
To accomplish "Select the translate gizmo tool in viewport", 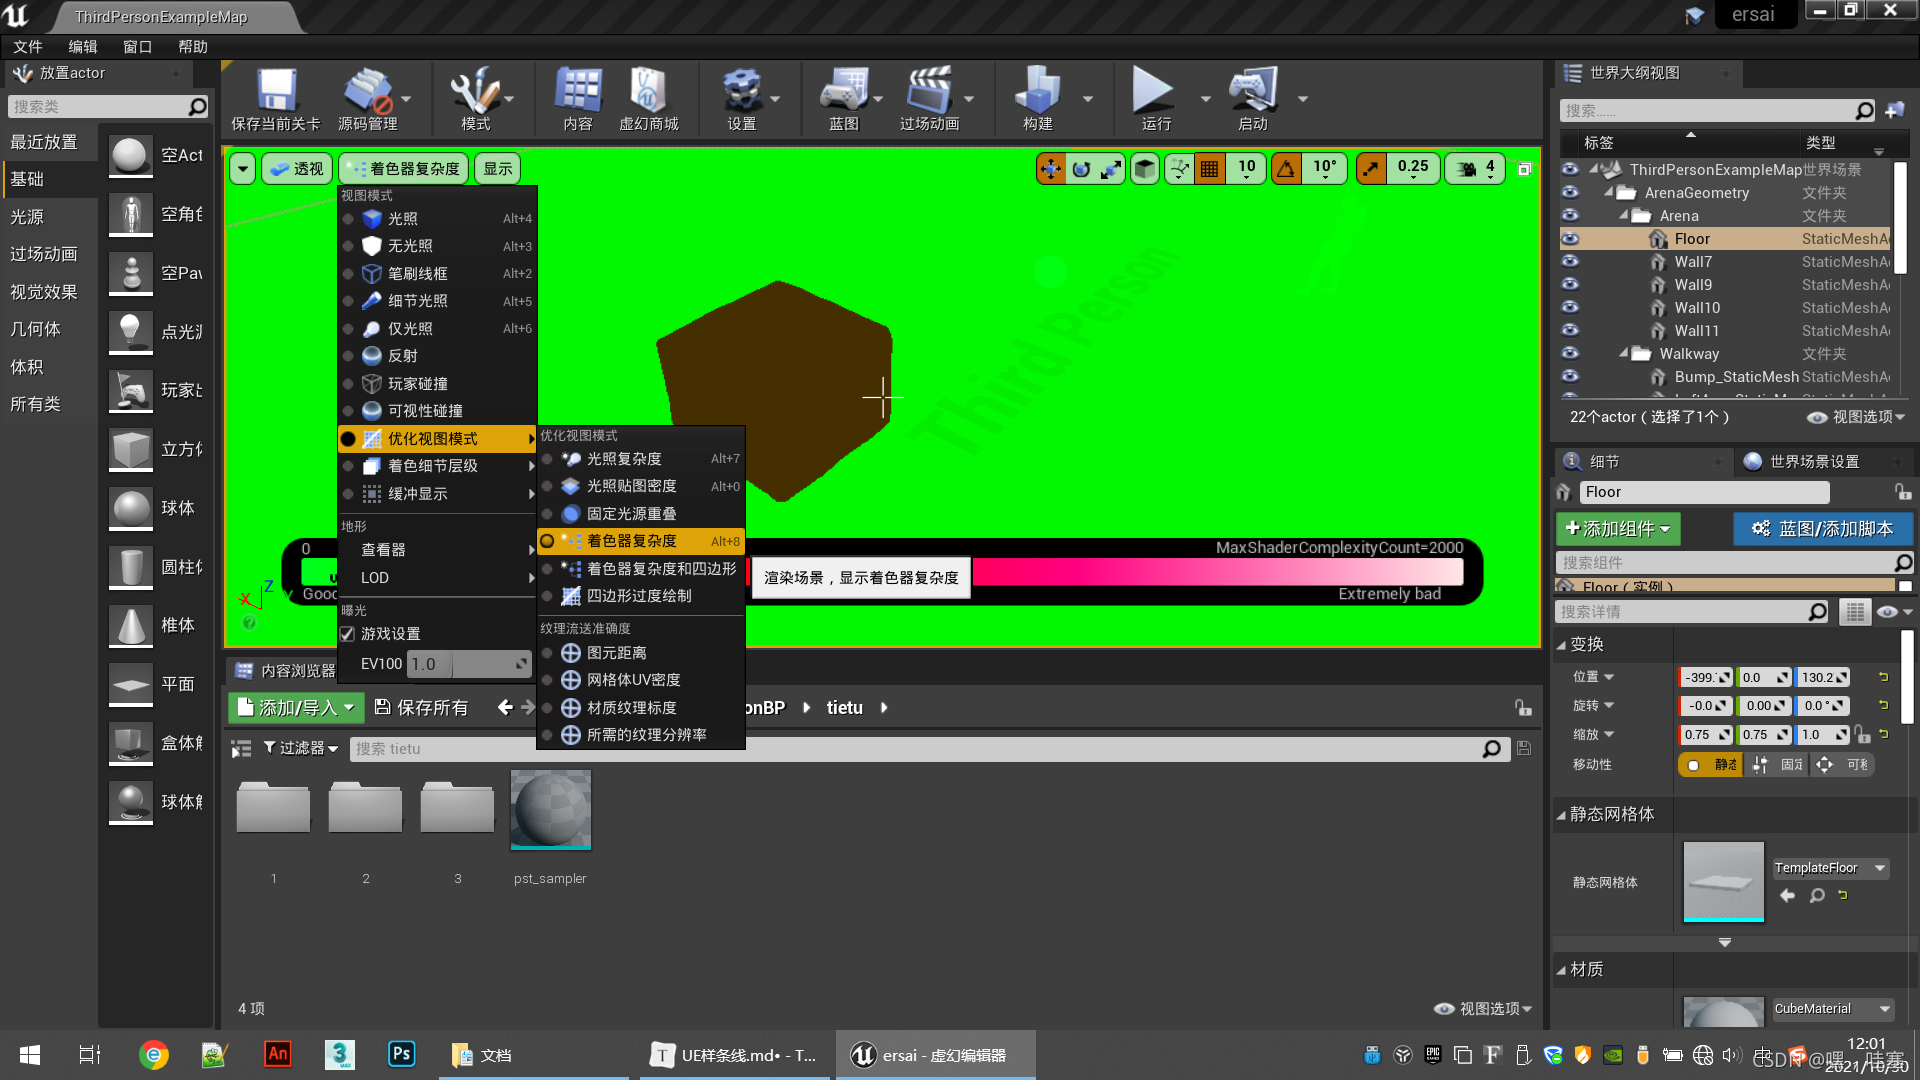I will coord(1050,169).
